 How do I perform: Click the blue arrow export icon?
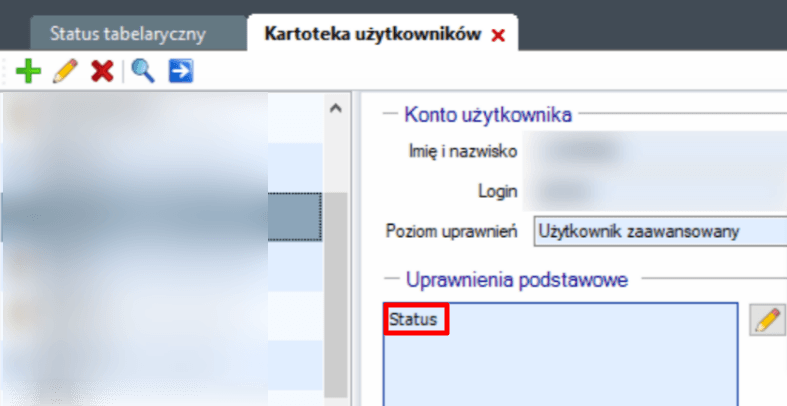tap(181, 71)
